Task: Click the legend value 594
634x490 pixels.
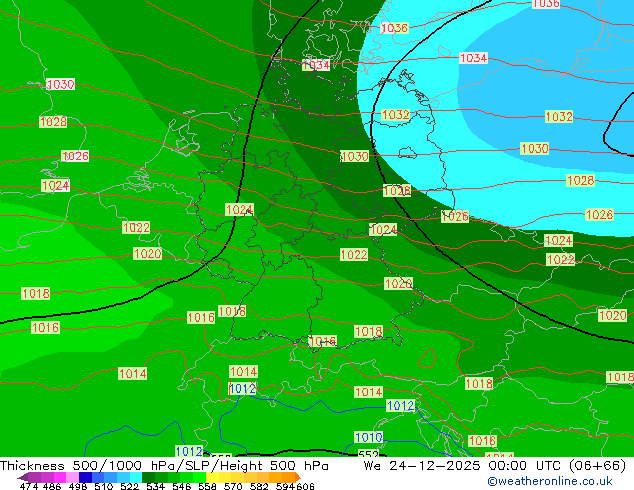Action: click(285, 486)
